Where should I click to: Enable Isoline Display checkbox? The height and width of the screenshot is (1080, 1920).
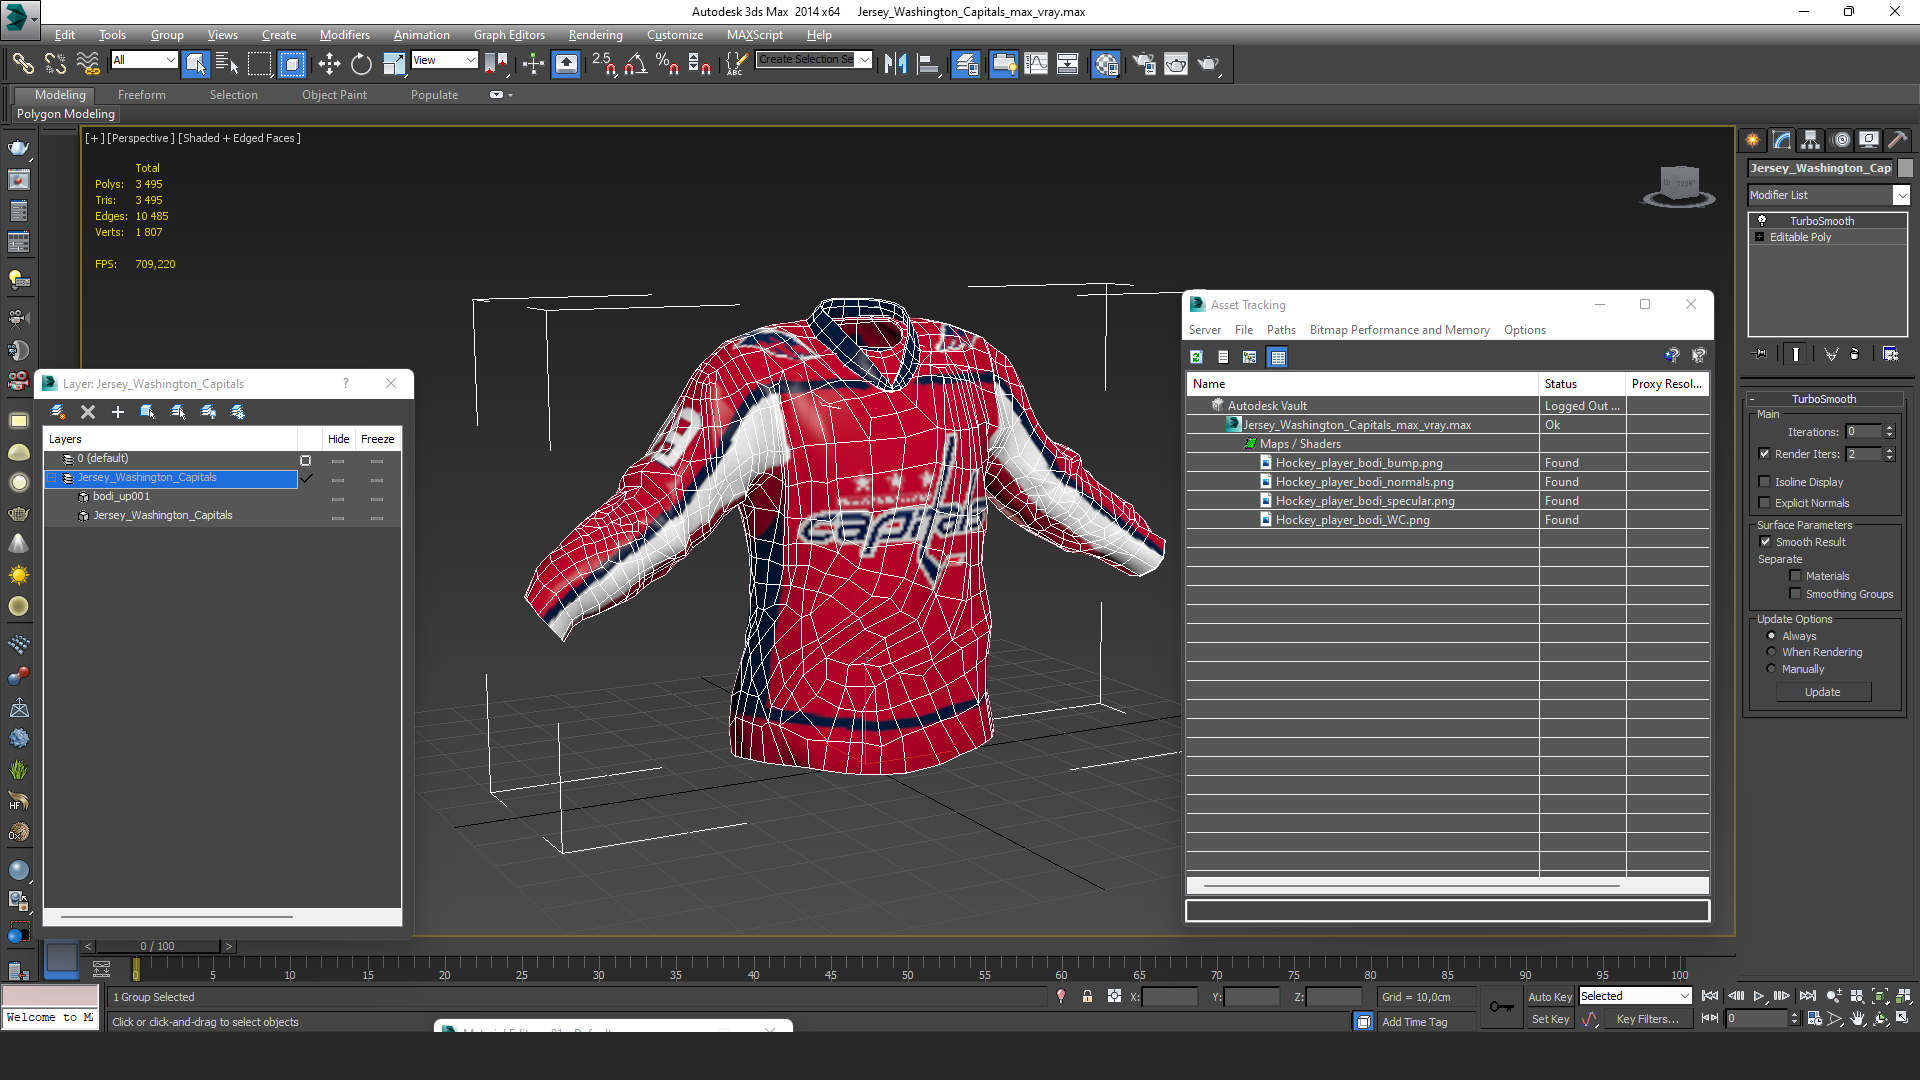(1765, 482)
